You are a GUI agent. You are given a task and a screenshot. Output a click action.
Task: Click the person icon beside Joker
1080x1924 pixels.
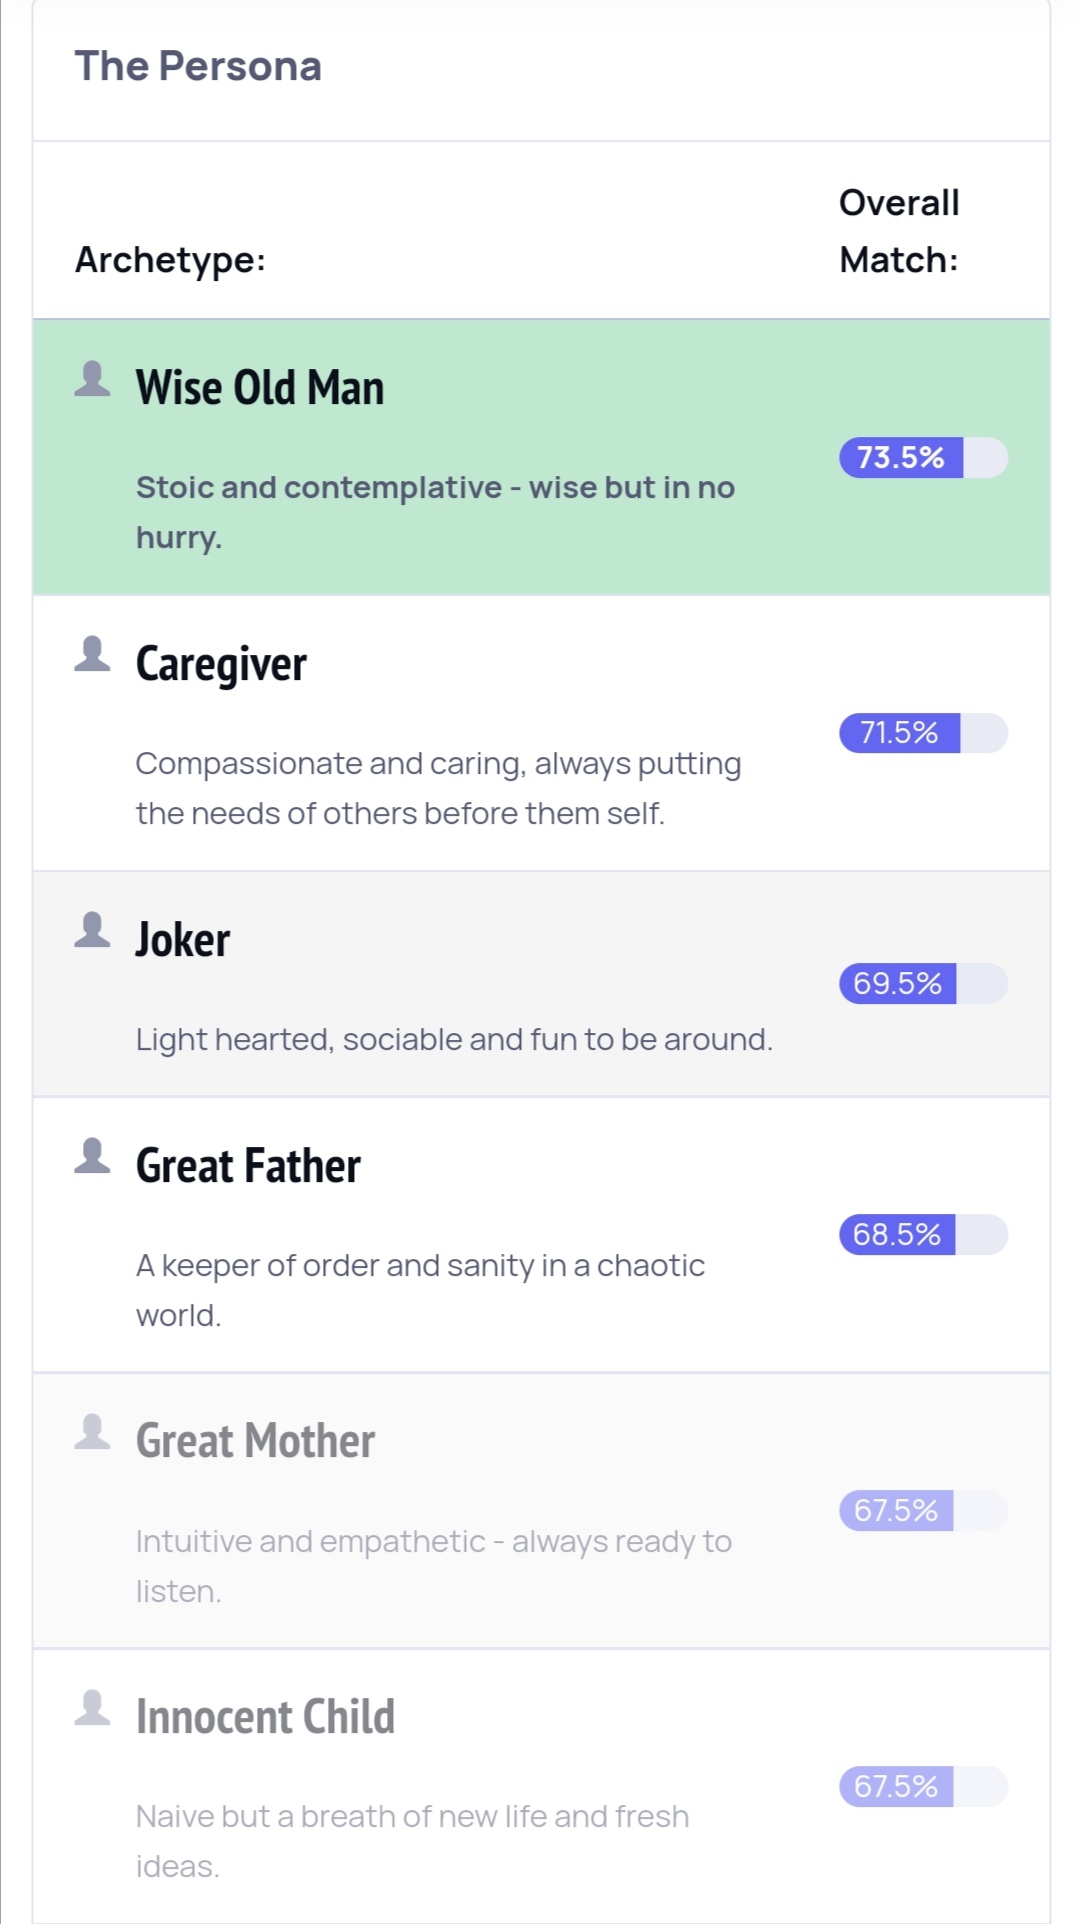(x=92, y=930)
